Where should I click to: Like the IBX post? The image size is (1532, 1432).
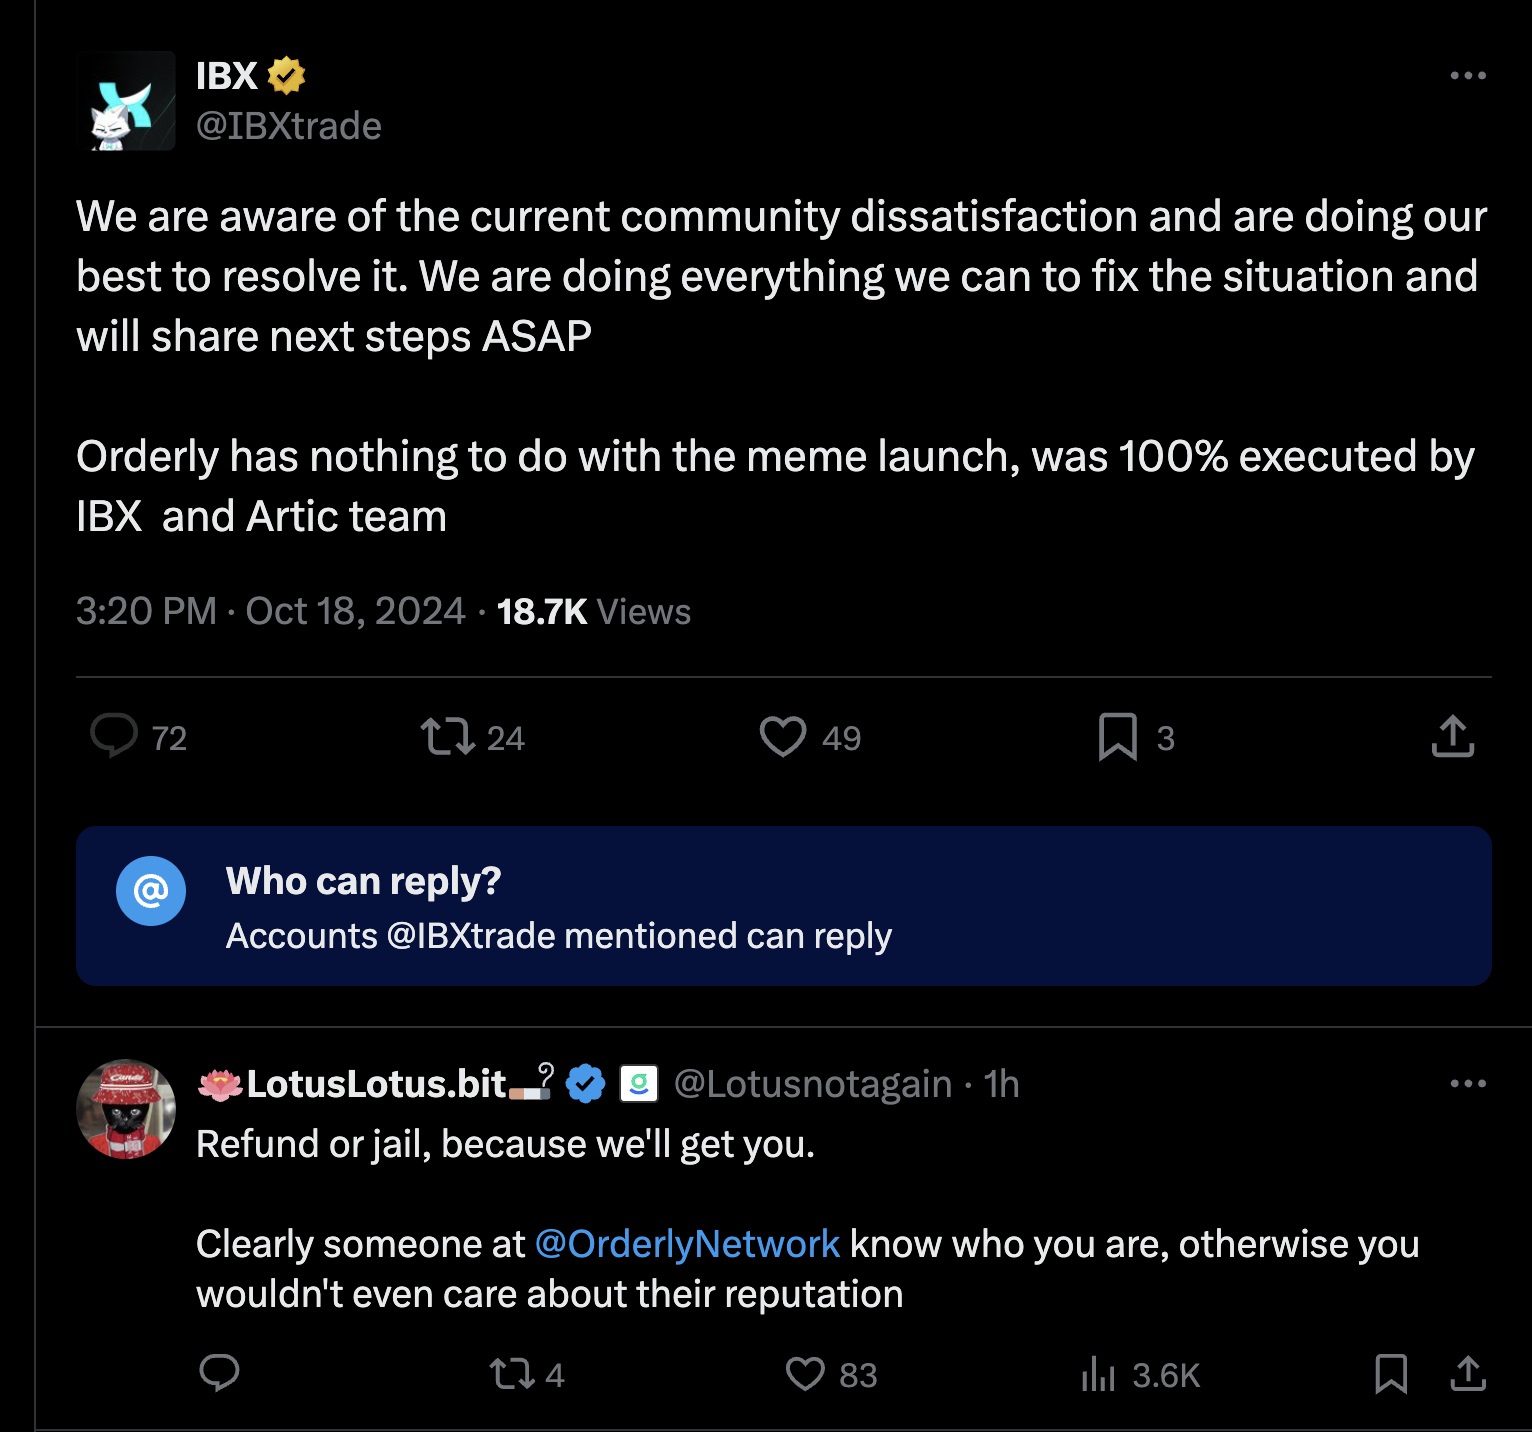coord(782,736)
